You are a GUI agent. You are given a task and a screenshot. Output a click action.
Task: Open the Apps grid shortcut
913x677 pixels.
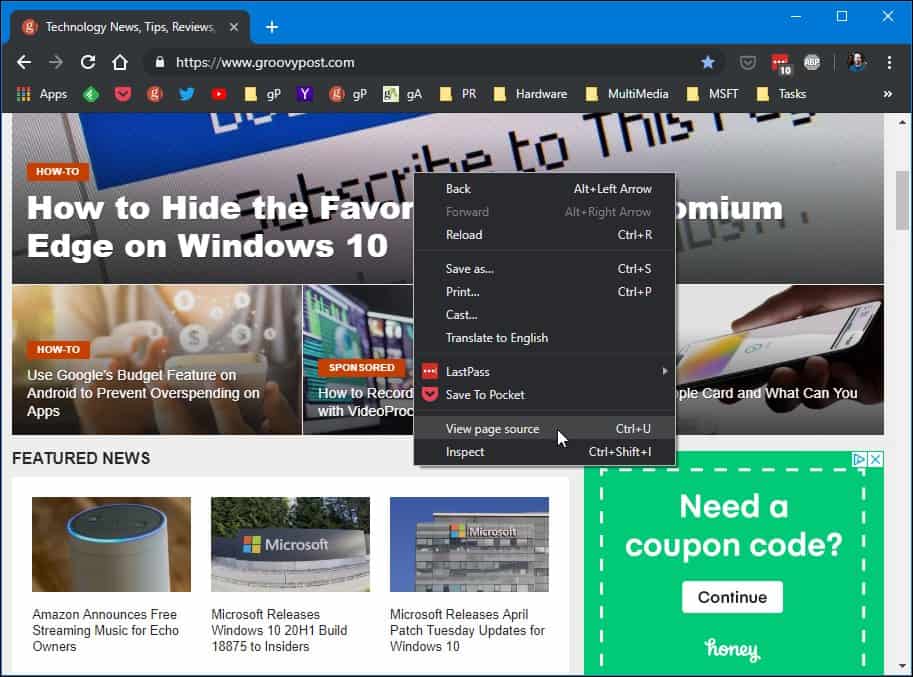click(42, 94)
